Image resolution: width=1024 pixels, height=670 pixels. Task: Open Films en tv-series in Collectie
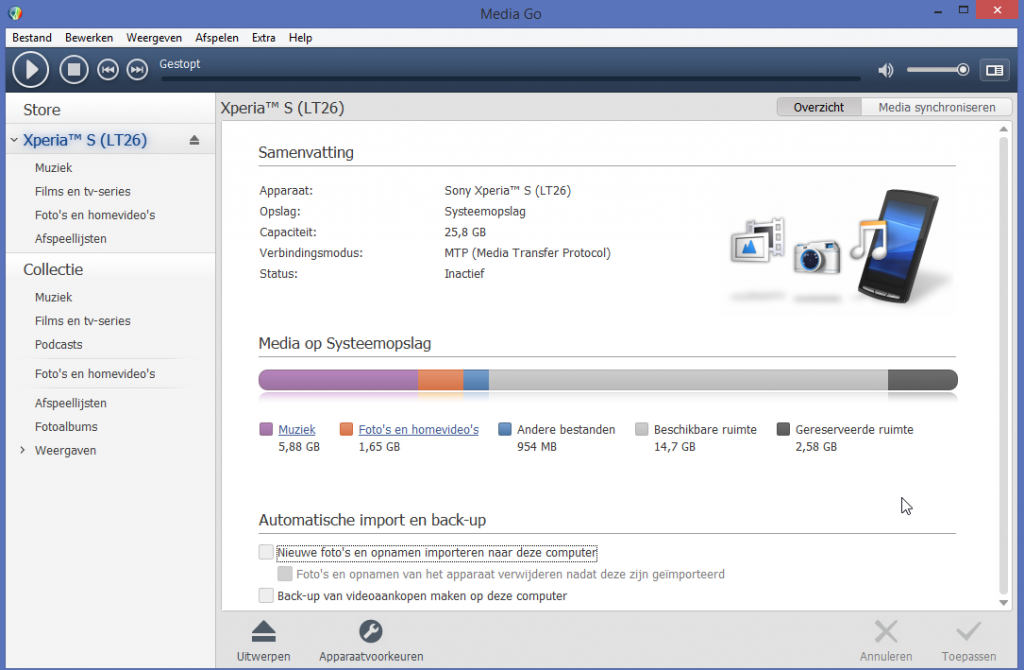83,321
